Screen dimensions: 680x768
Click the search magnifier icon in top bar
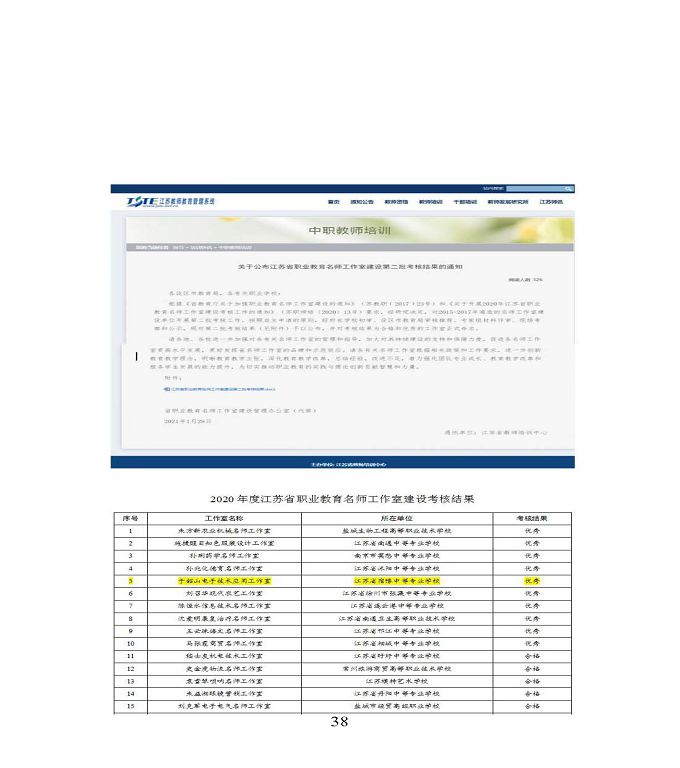click(568, 189)
